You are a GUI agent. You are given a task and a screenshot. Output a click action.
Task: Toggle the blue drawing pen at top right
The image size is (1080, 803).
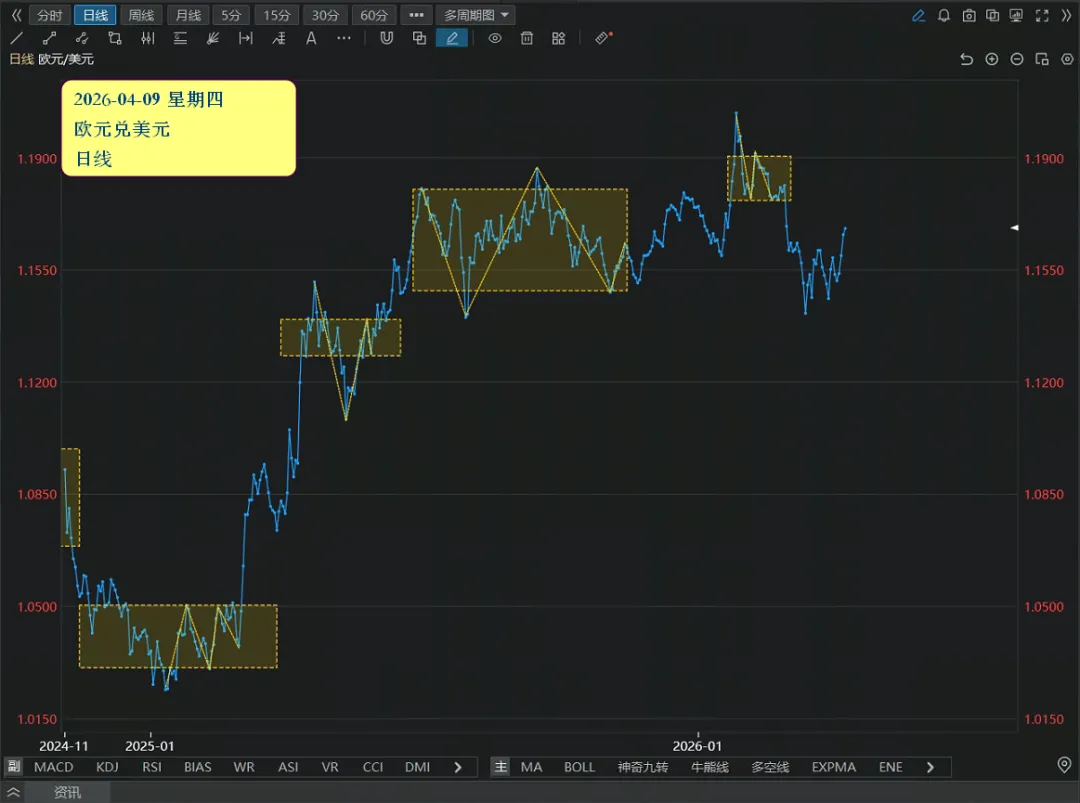point(918,15)
